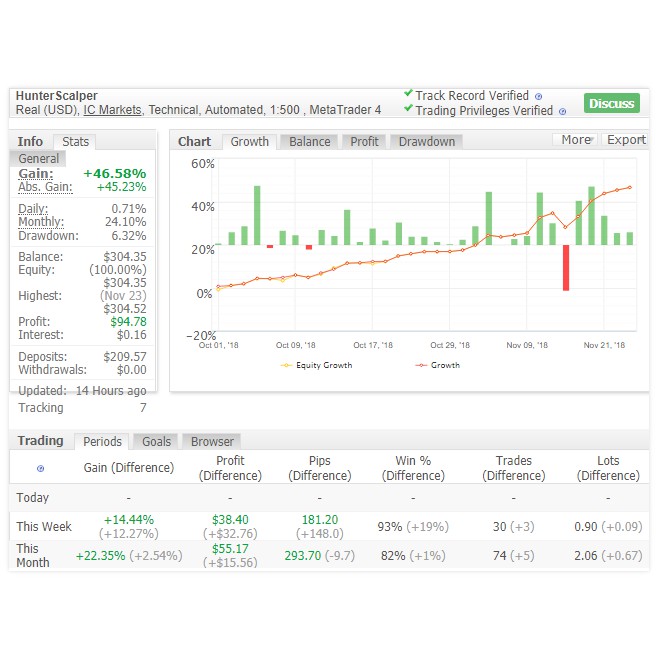Open the IC Markets broker link
This screenshot has height=659, width=659.
112,110
